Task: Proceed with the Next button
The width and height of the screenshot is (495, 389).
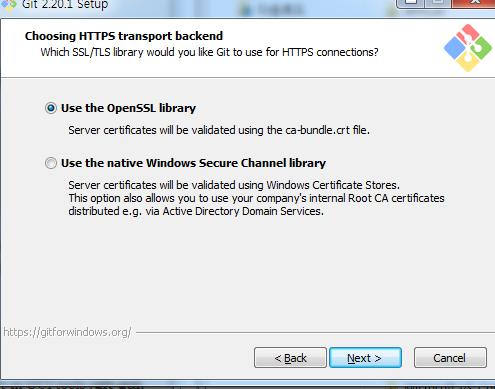Action: tap(365, 358)
